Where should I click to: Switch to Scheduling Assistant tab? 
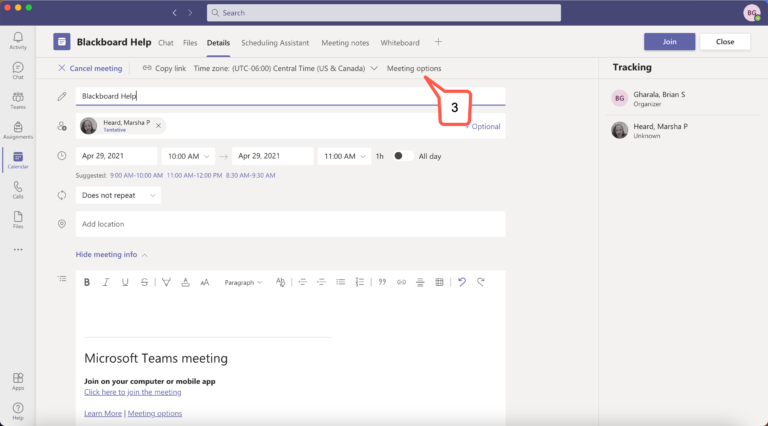(276, 43)
